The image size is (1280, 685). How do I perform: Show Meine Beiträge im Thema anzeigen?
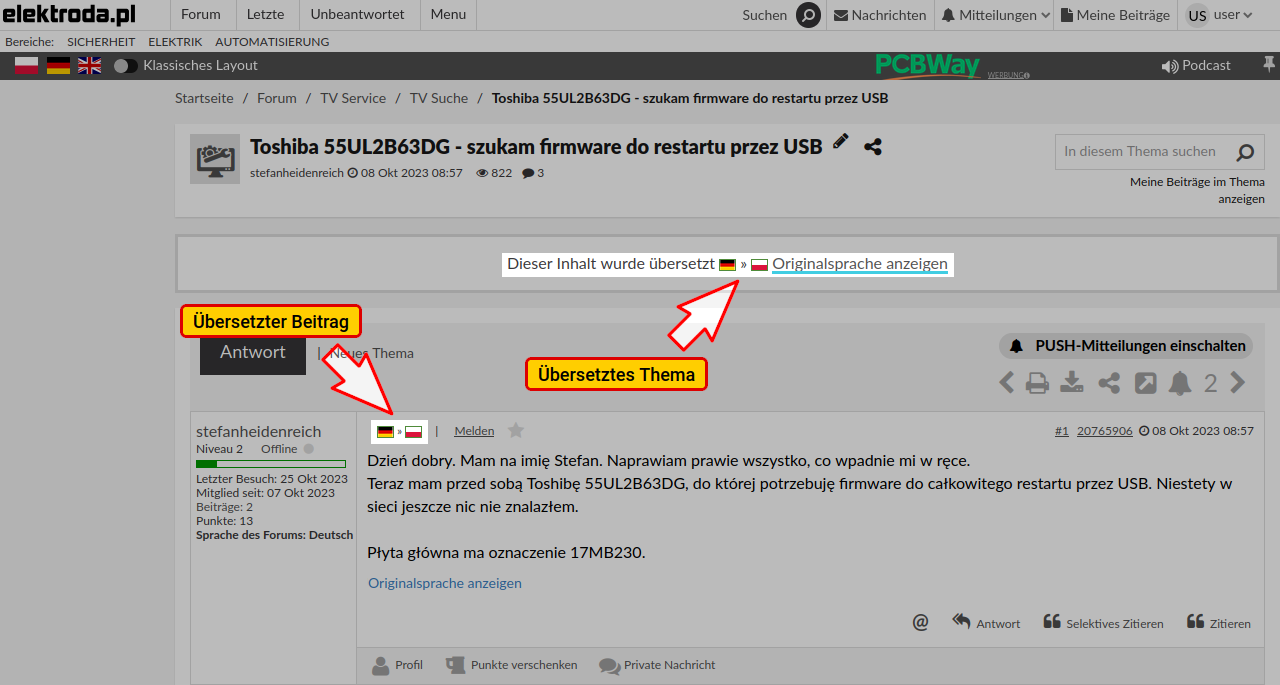pyautogui.click(x=1197, y=190)
